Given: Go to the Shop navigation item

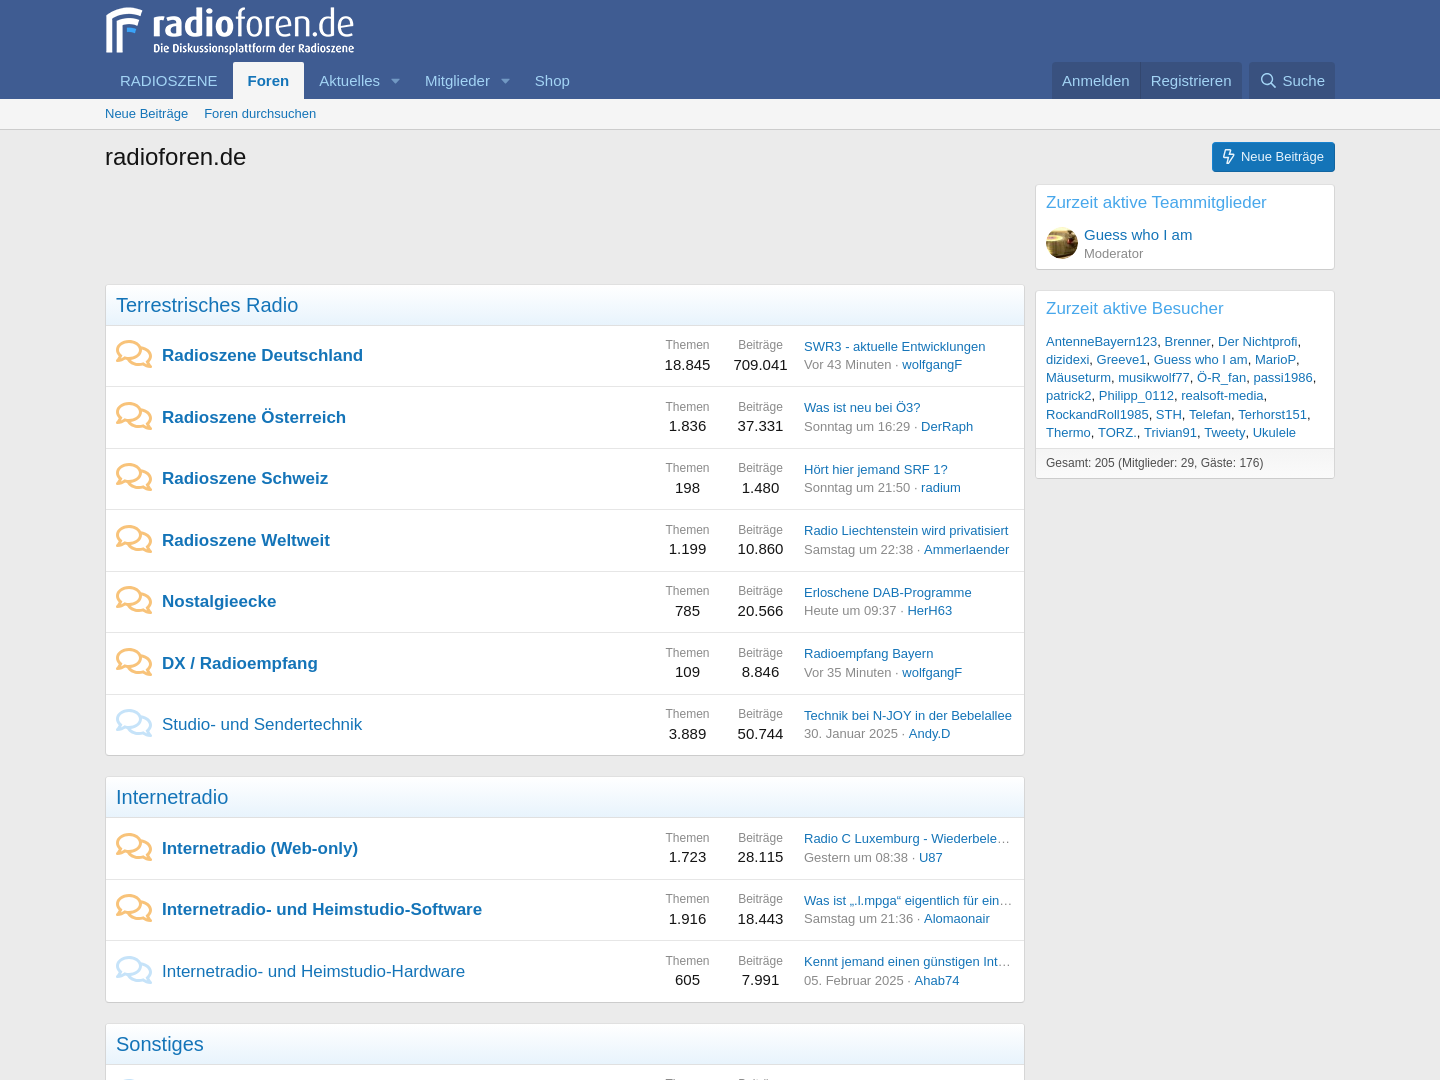Looking at the screenshot, I should coord(552,81).
